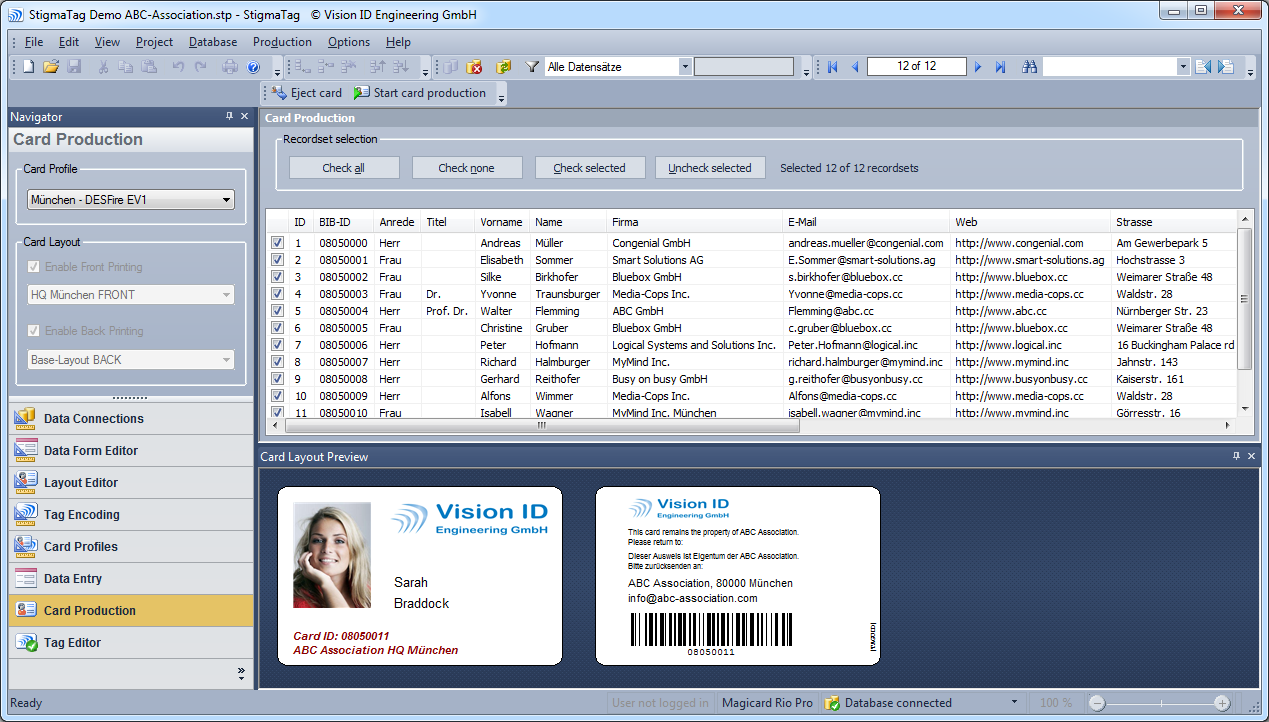Select the Card Production navigator item
1269x722 pixels.
click(131, 611)
